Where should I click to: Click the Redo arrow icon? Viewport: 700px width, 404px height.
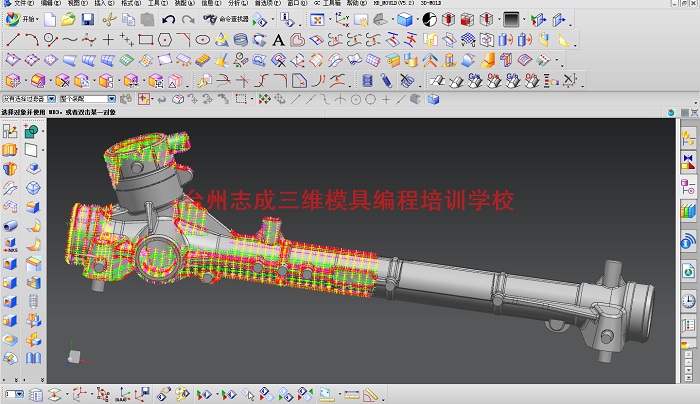[188, 20]
